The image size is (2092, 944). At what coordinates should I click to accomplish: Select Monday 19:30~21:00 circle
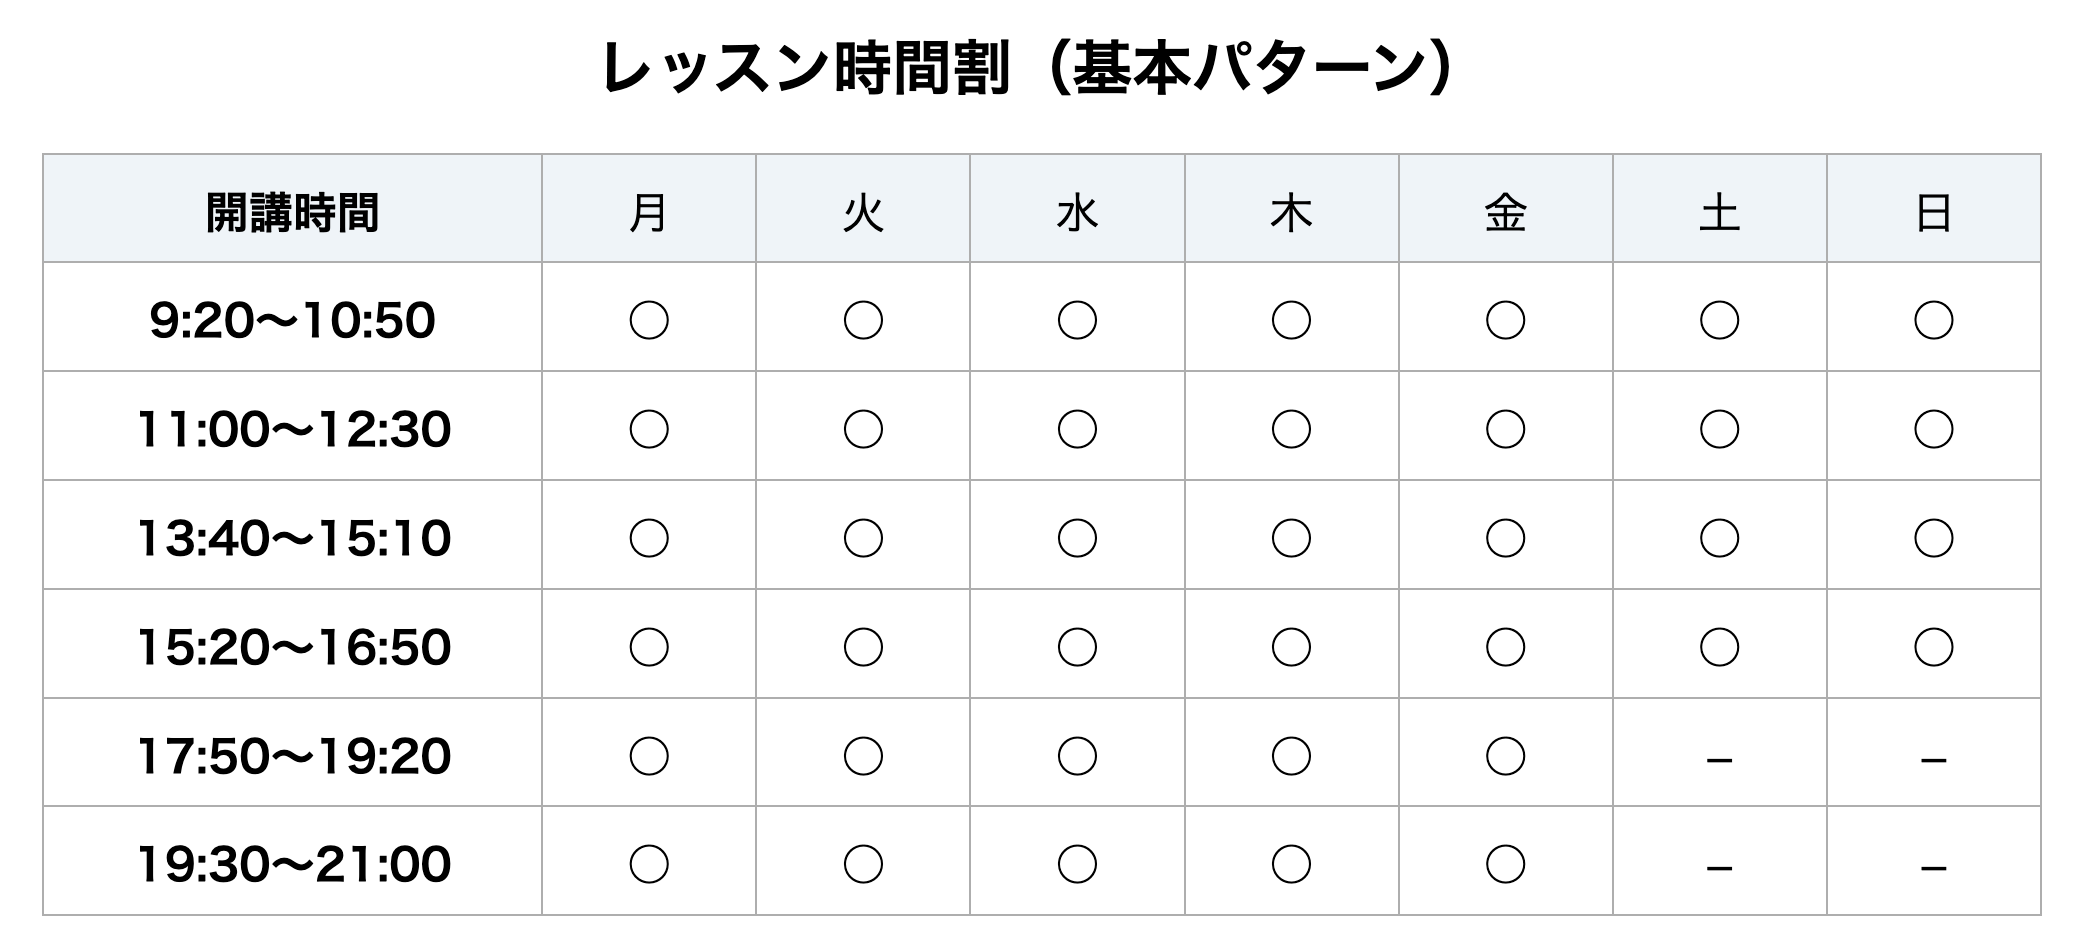pos(649,865)
